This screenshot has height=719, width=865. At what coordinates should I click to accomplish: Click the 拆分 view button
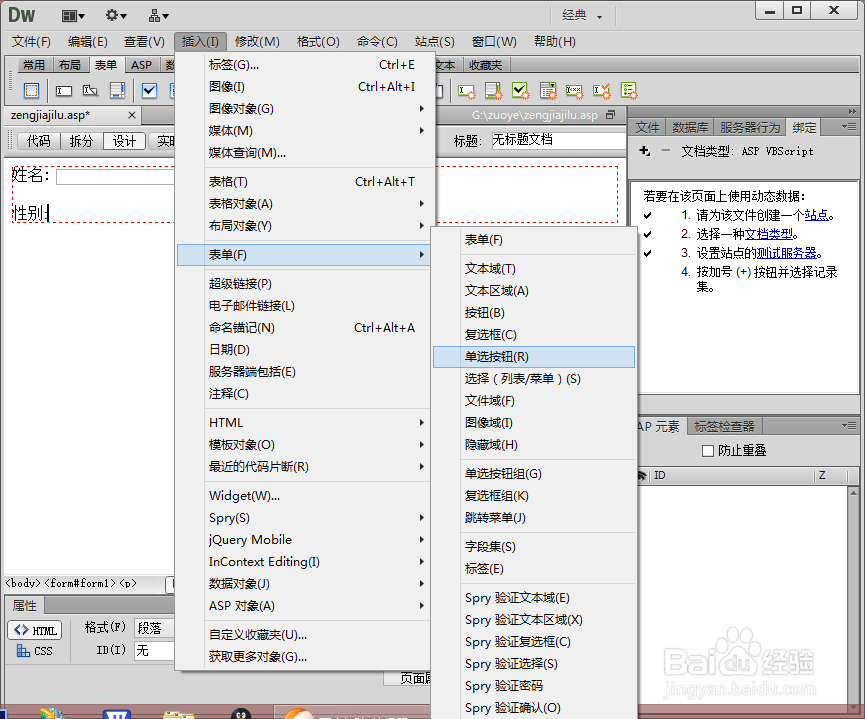click(x=81, y=141)
